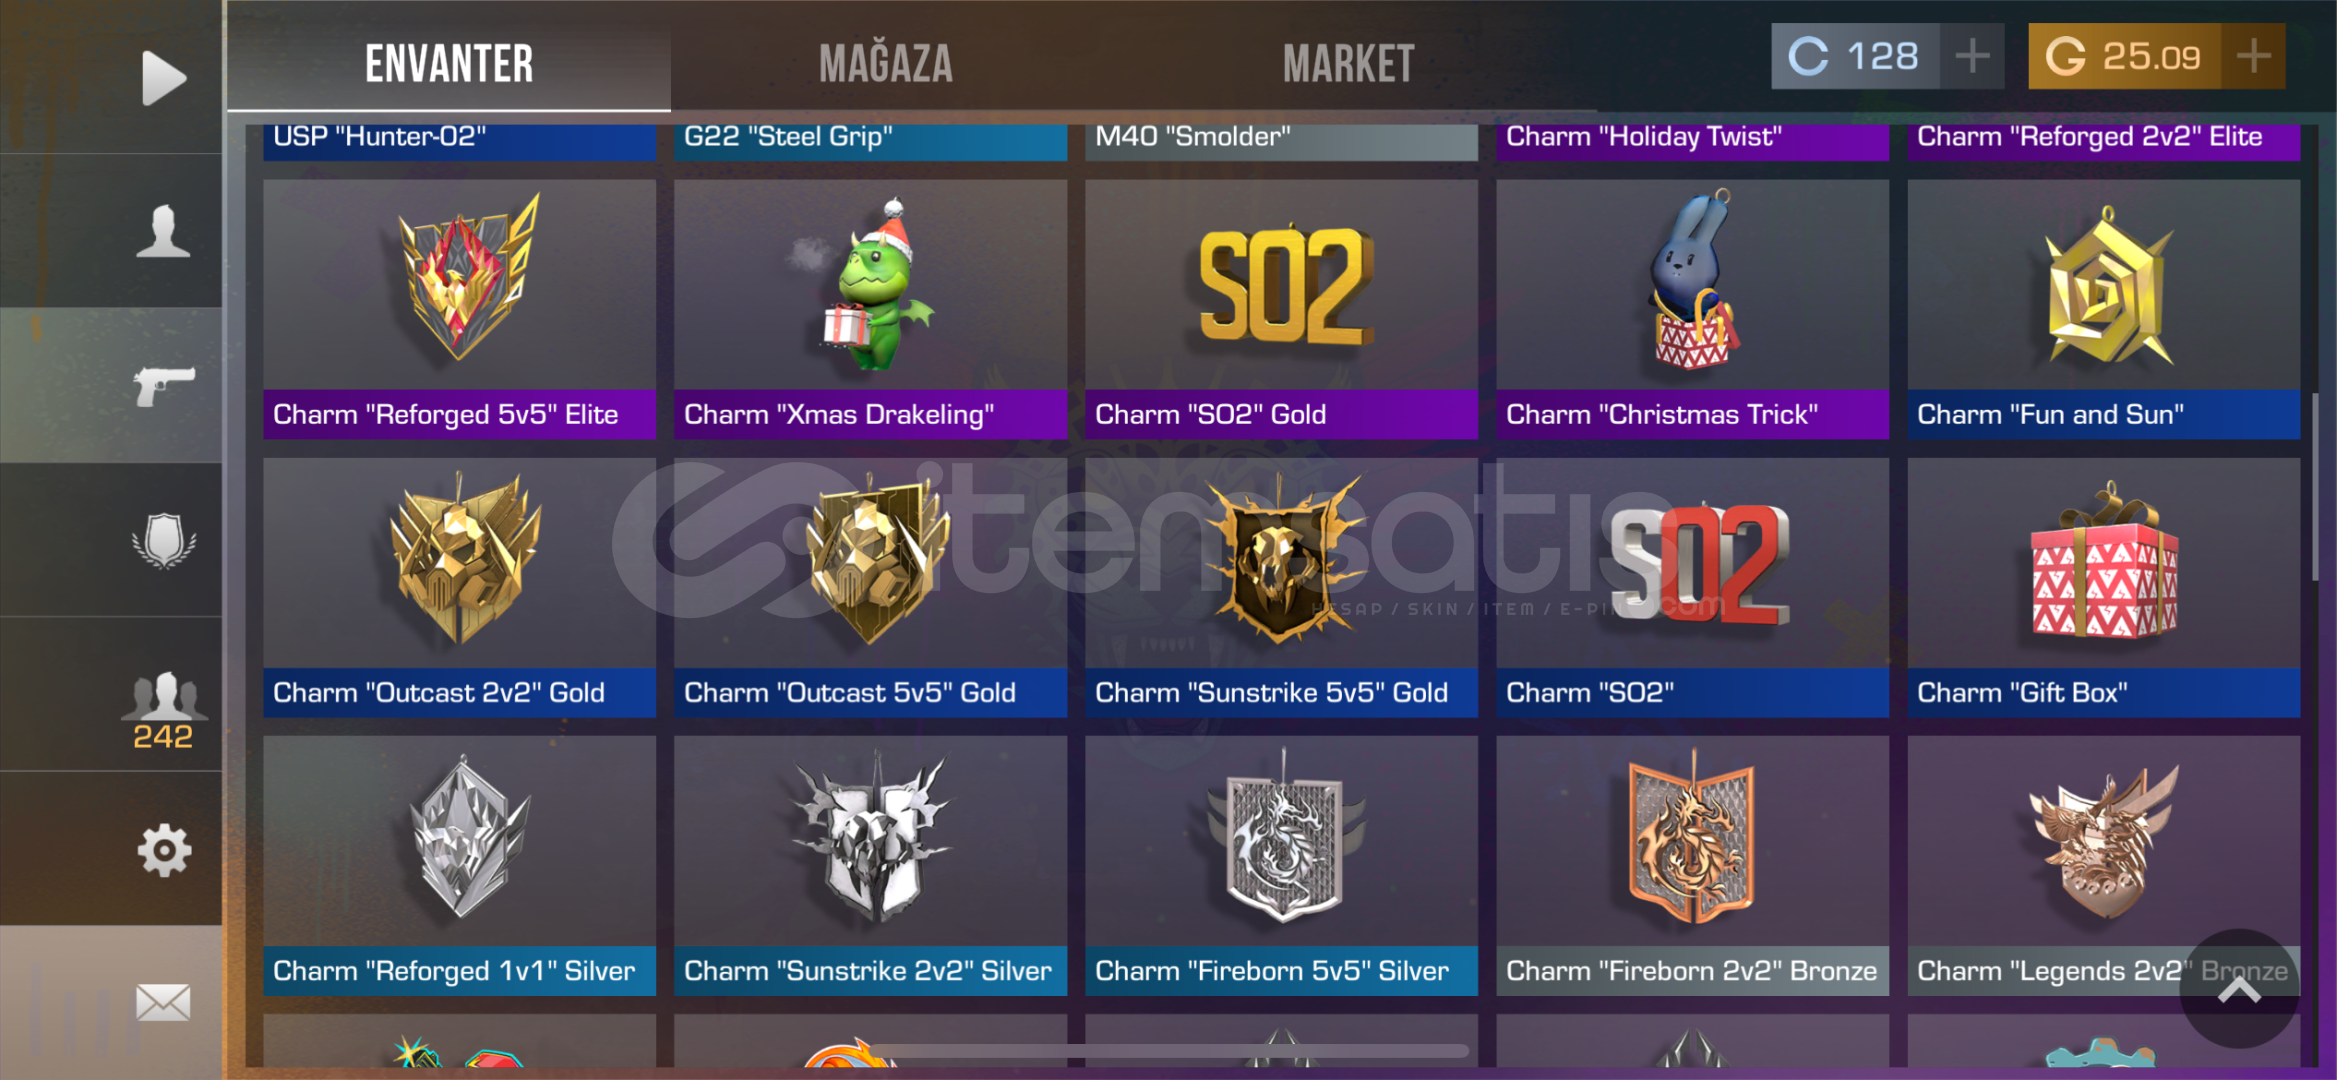Image resolution: width=2337 pixels, height=1080 pixels.
Task: Open the settings gear icon
Action: click(164, 850)
